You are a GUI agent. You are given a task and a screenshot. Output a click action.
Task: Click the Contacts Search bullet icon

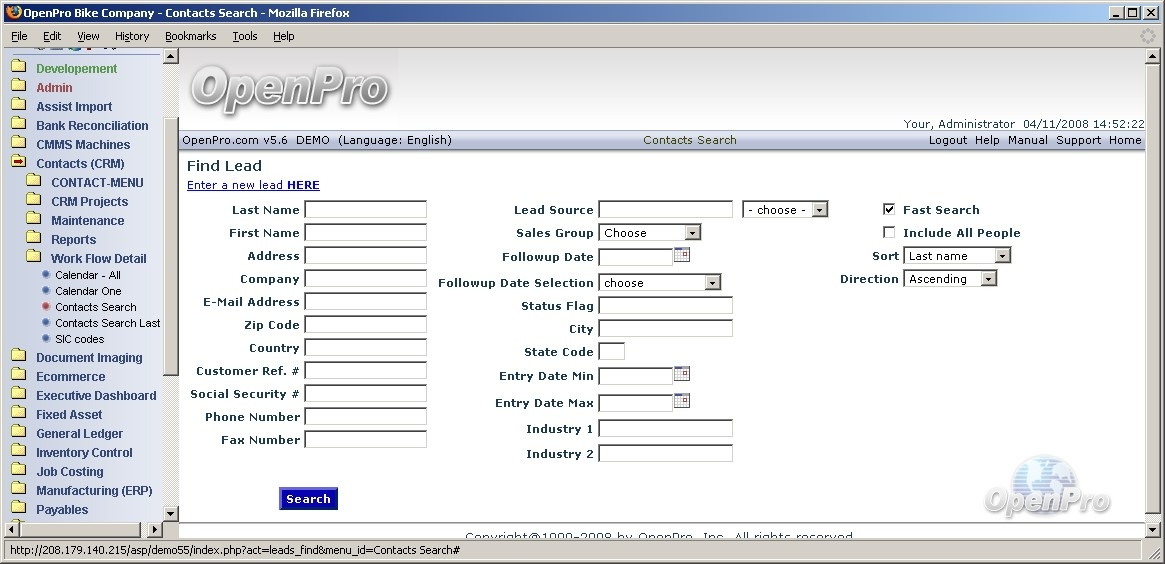pos(46,307)
